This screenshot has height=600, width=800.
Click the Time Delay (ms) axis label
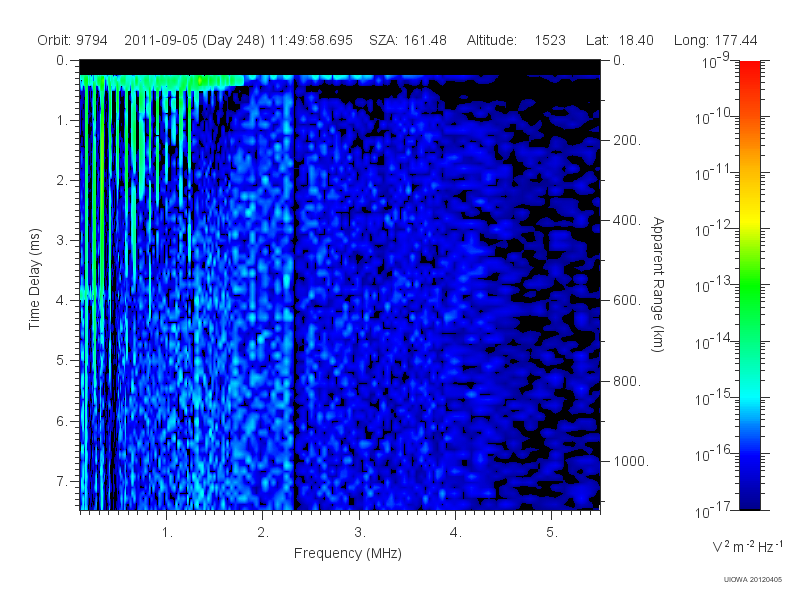pyautogui.click(x=34, y=279)
